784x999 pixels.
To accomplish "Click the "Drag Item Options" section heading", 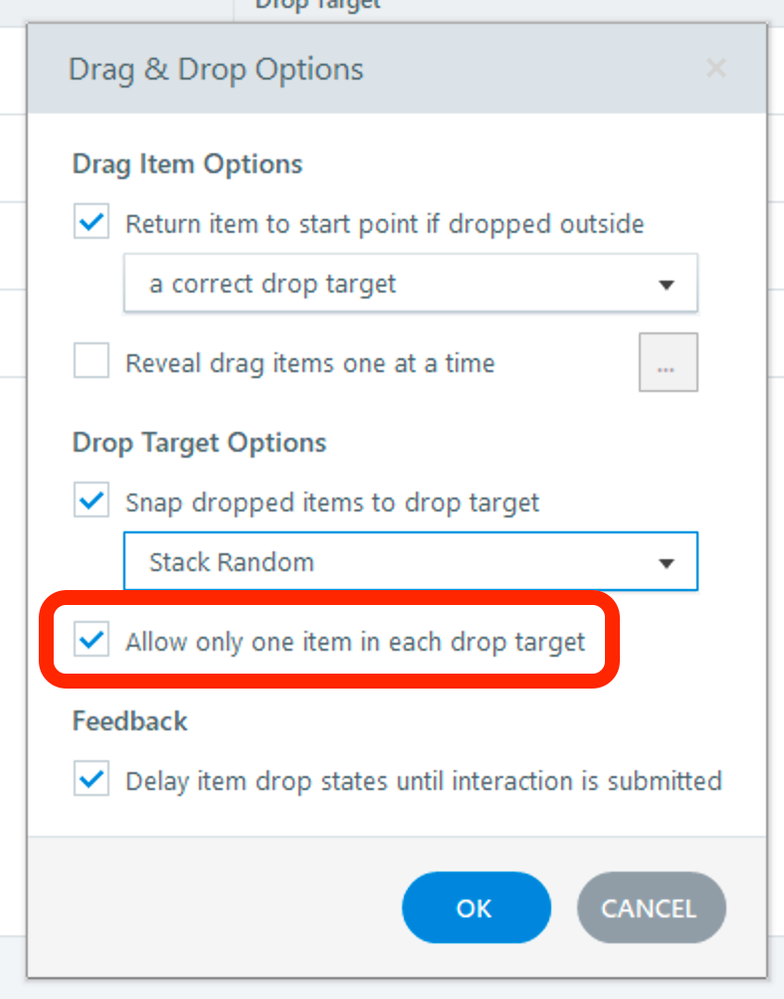I will [x=187, y=164].
